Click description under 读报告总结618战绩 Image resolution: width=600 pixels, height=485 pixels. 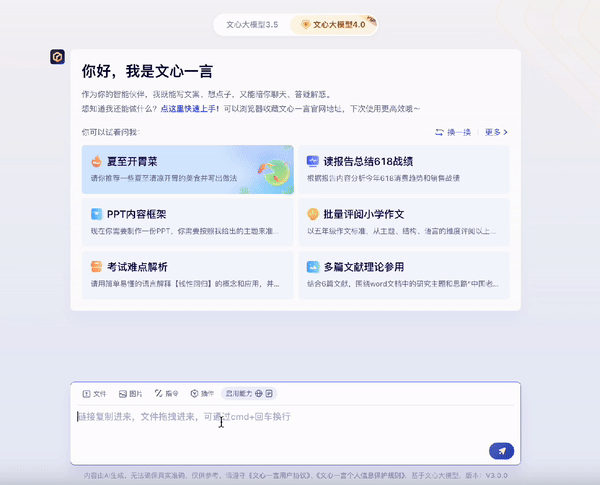pyautogui.click(x=383, y=178)
